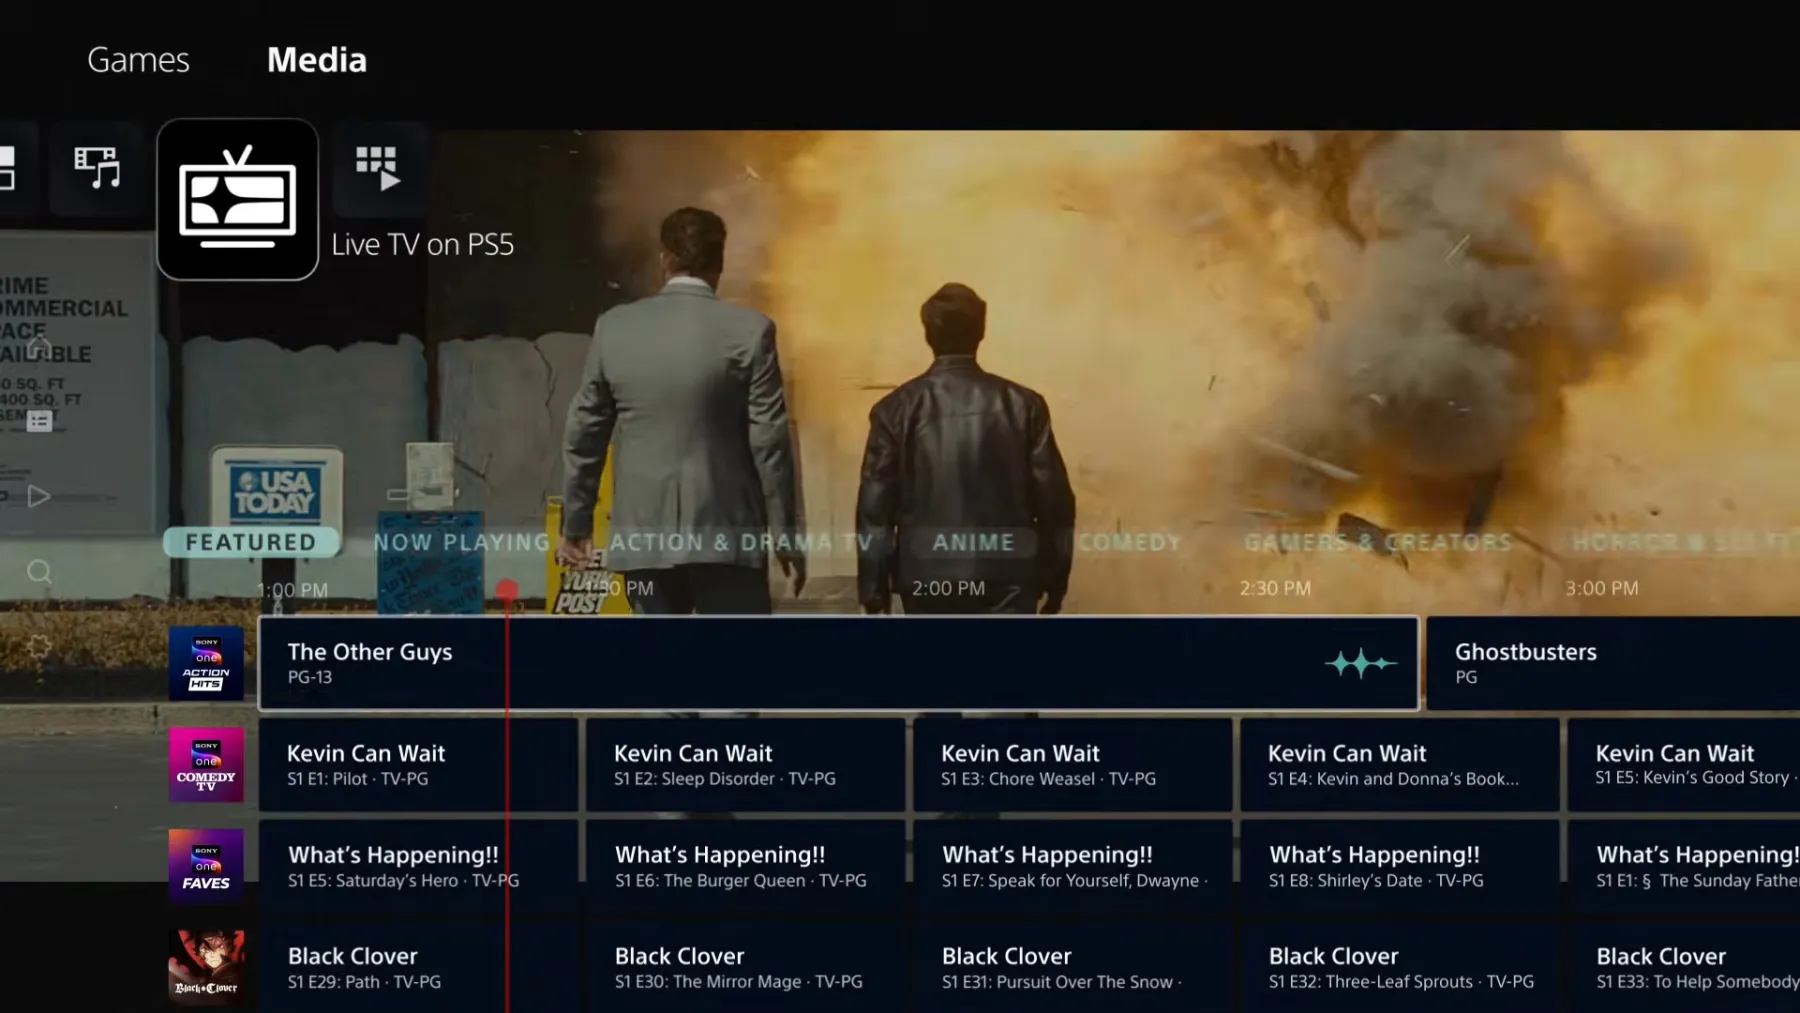This screenshot has width=1800, height=1013.
Task: Open the Live TV on PS5 app tile
Action: pyautogui.click(x=238, y=200)
